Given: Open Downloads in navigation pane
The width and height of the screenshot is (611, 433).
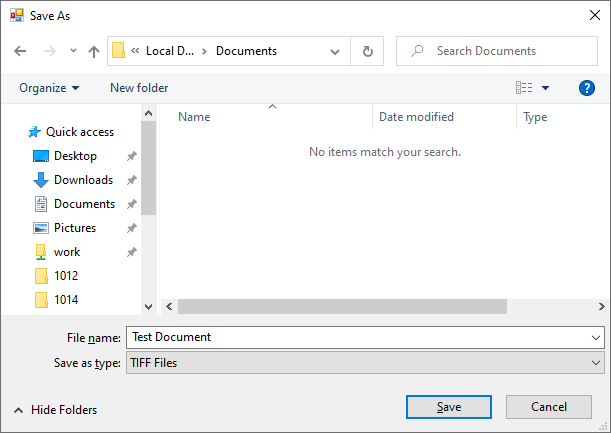Looking at the screenshot, I should tap(73, 180).
